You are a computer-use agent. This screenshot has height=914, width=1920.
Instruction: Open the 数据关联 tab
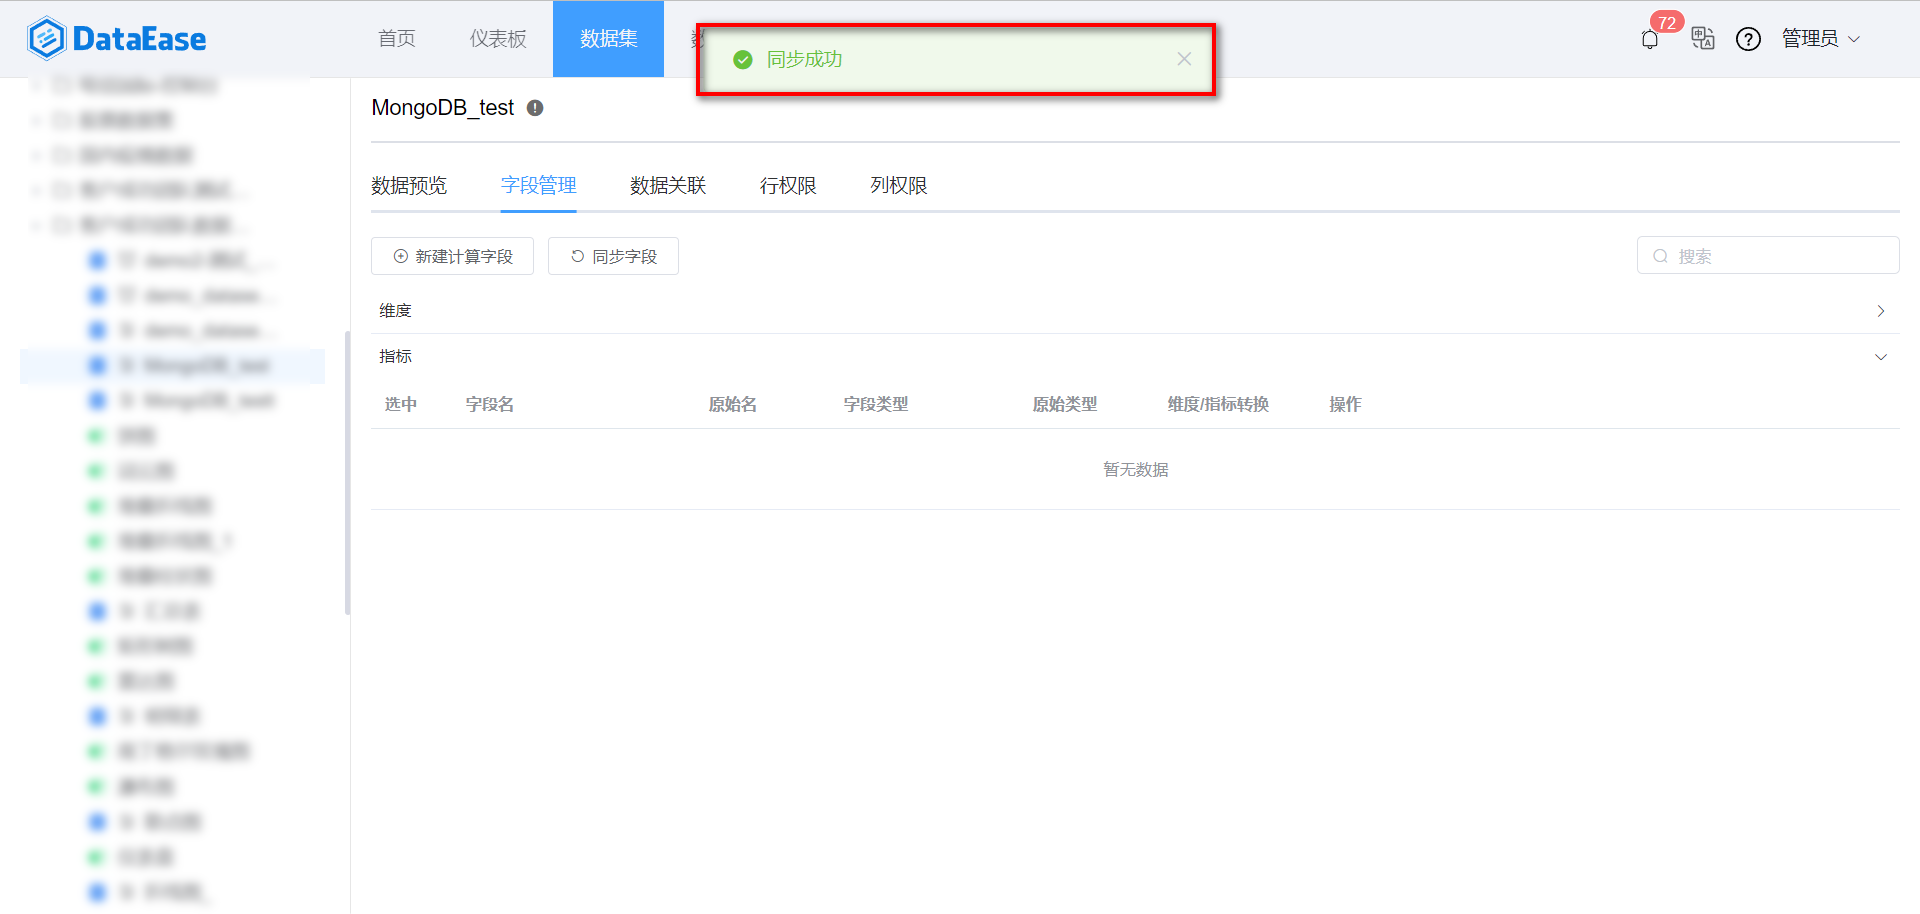pyautogui.click(x=668, y=186)
